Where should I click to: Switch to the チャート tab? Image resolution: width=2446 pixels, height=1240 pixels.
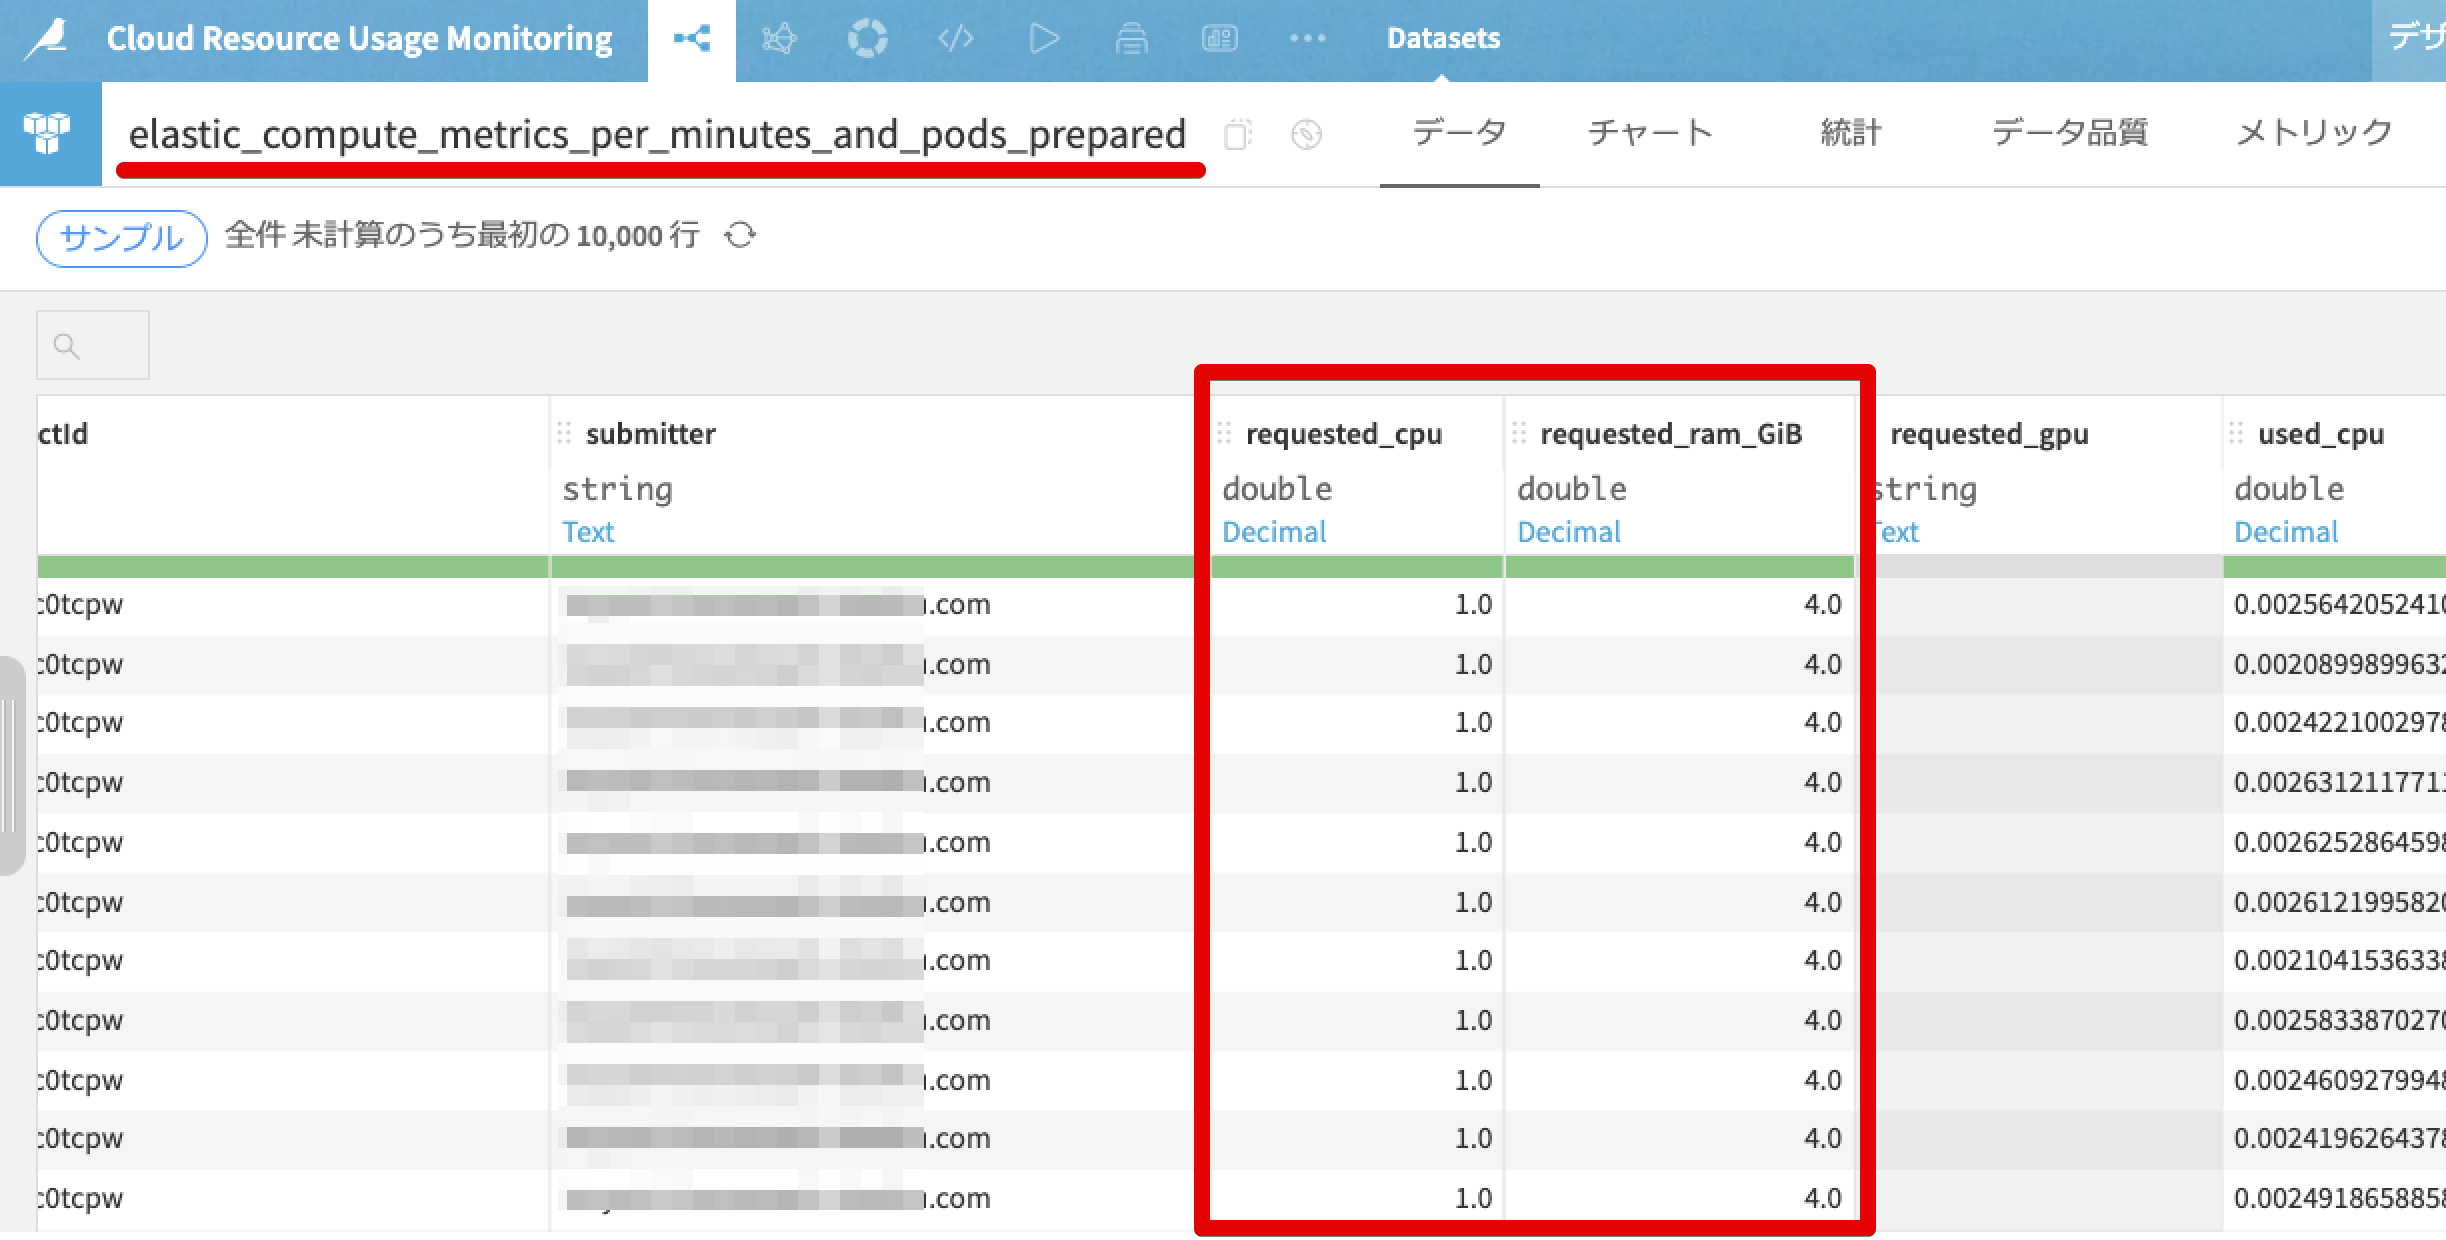[1650, 132]
